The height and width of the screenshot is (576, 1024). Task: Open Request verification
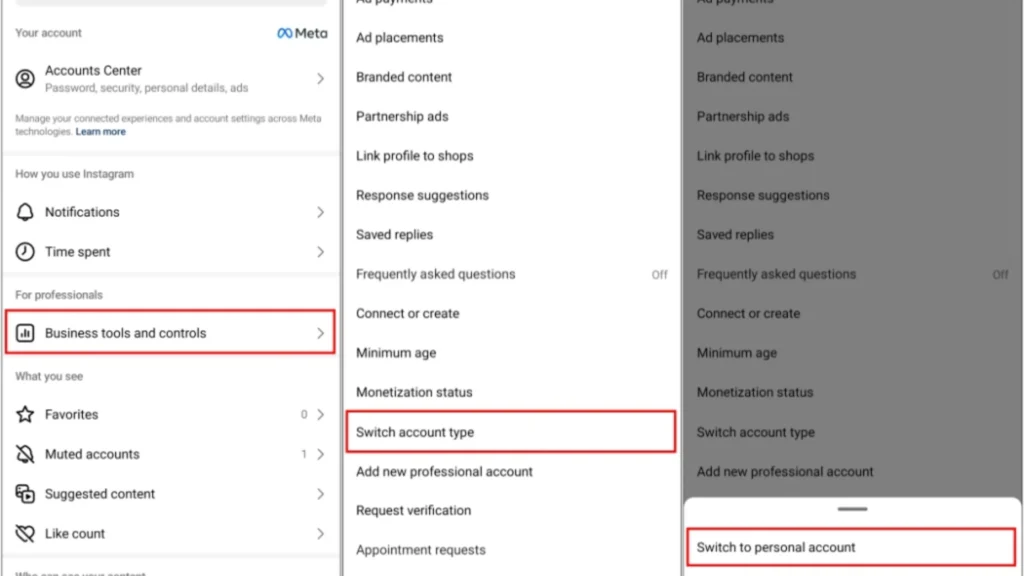(414, 510)
